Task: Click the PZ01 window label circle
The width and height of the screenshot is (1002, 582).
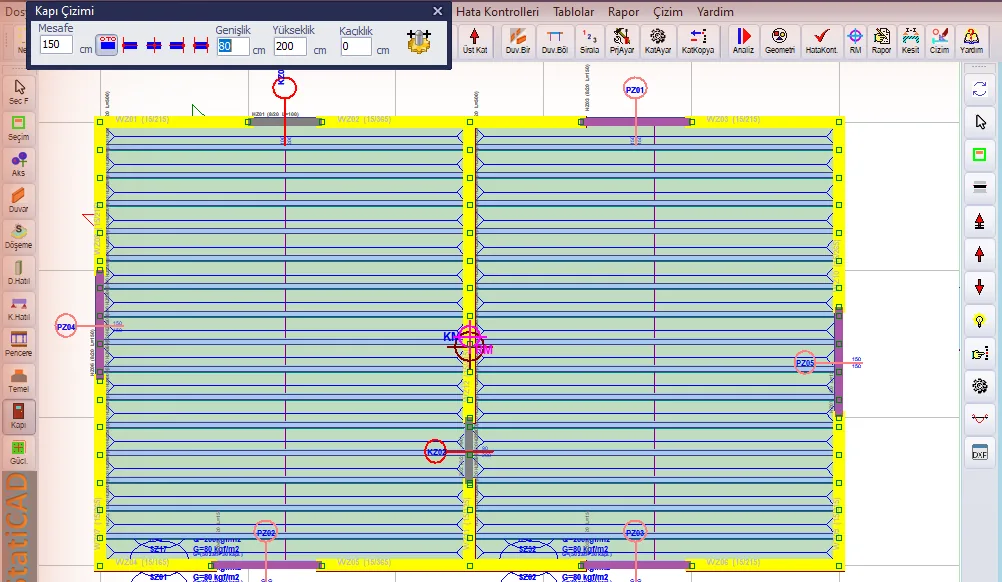Action: point(635,89)
